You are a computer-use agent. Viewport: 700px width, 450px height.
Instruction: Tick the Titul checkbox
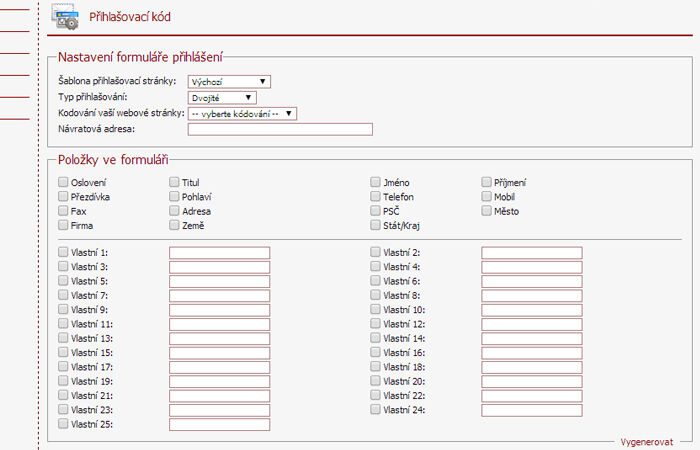click(174, 182)
